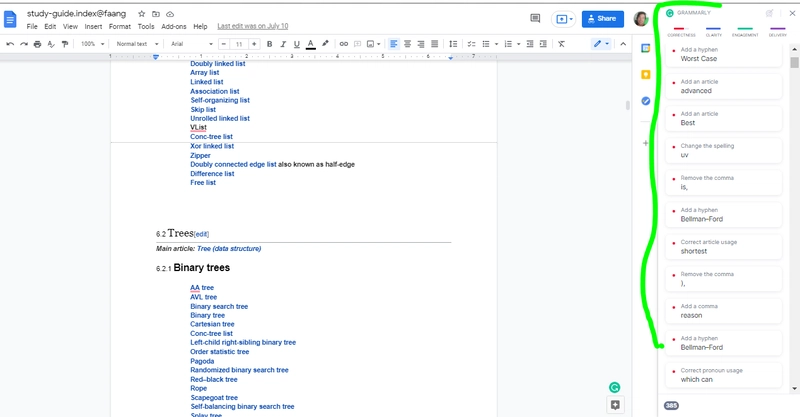Image resolution: width=800 pixels, height=417 pixels.
Task: Activate the Paint format tool
Action: pos(65,44)
